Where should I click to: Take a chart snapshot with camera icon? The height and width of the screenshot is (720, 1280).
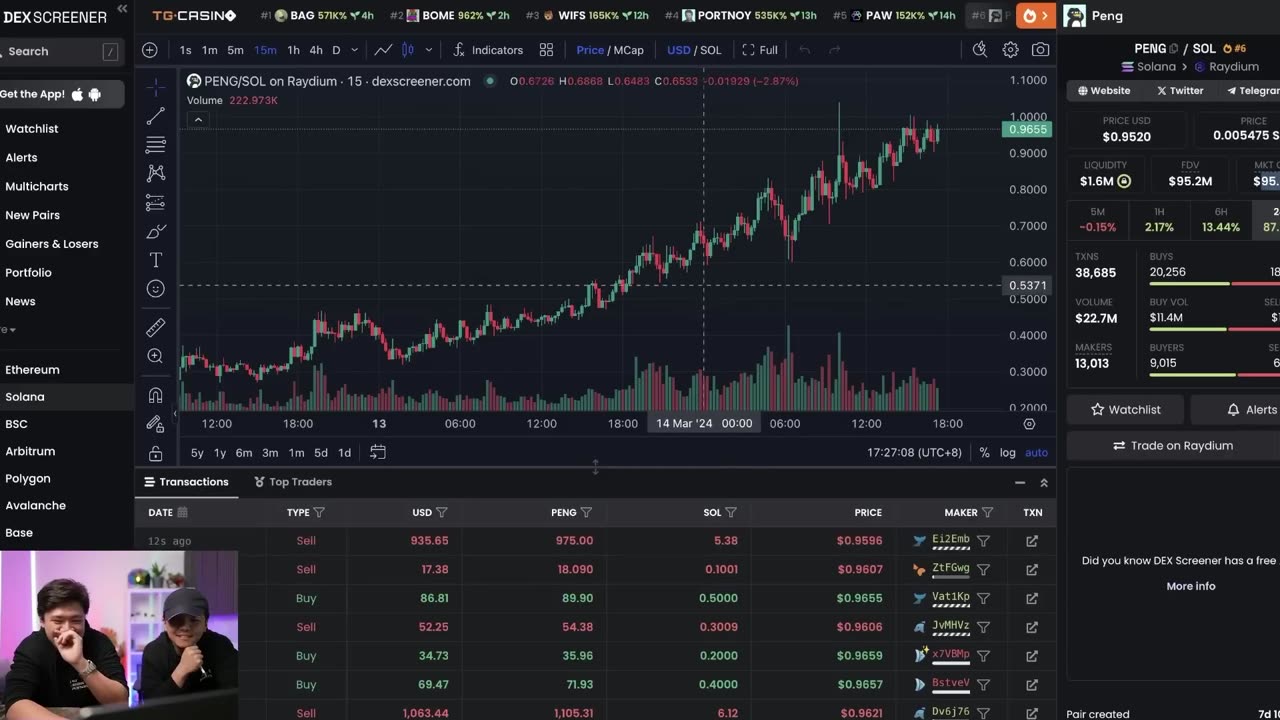coord(1040,50)
